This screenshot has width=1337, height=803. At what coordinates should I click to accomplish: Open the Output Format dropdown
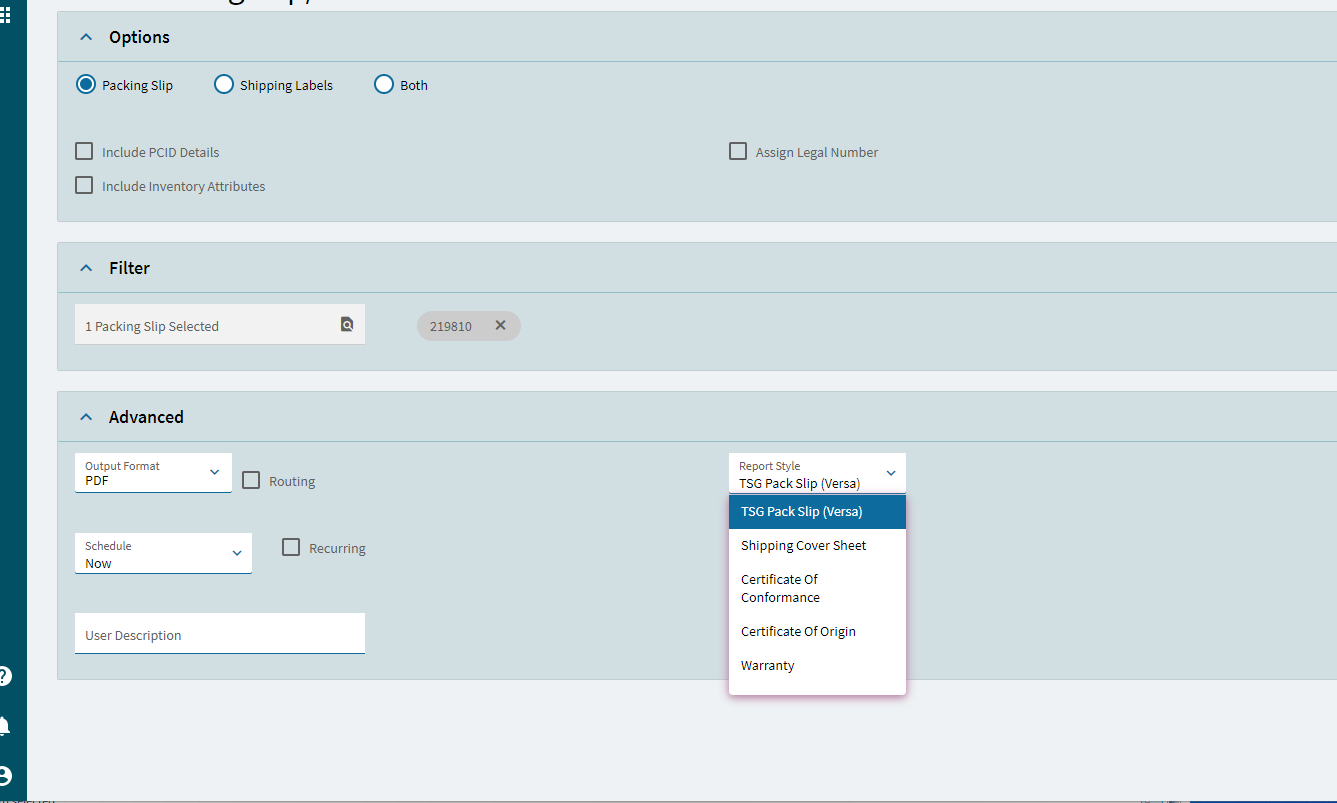(x=153, y=473)
